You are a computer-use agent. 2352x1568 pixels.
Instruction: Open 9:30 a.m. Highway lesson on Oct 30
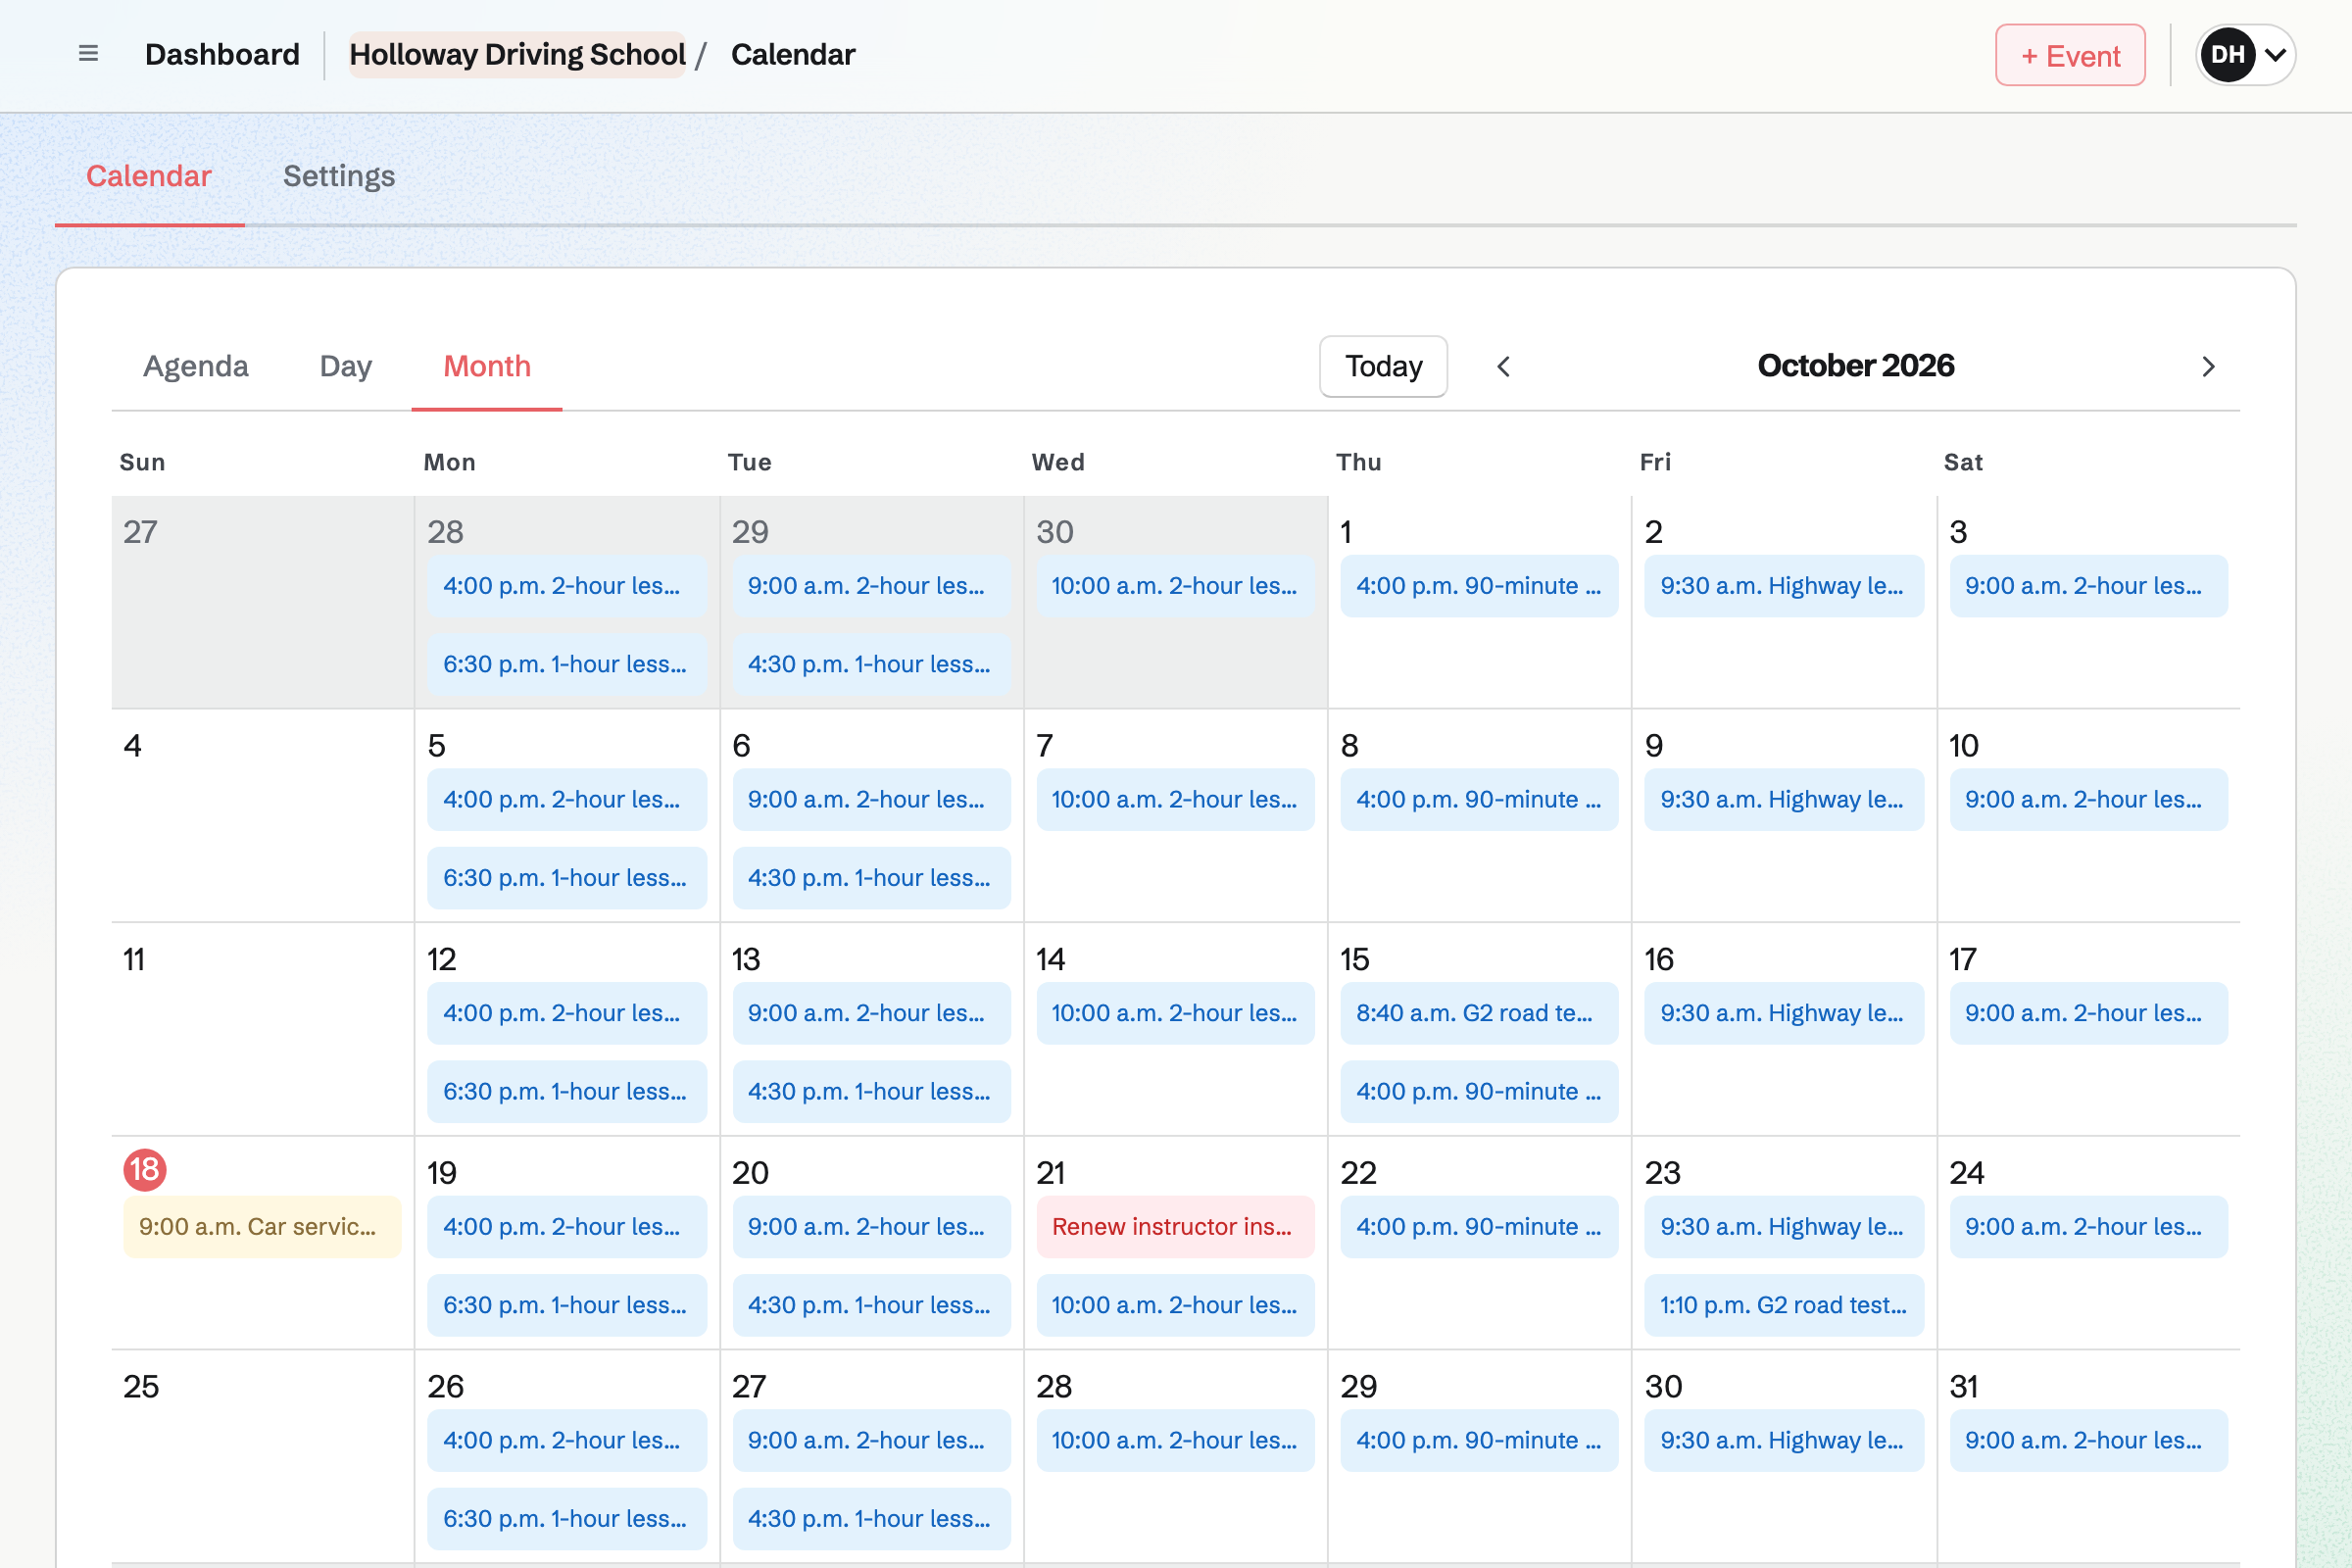click(1784, 1441)
